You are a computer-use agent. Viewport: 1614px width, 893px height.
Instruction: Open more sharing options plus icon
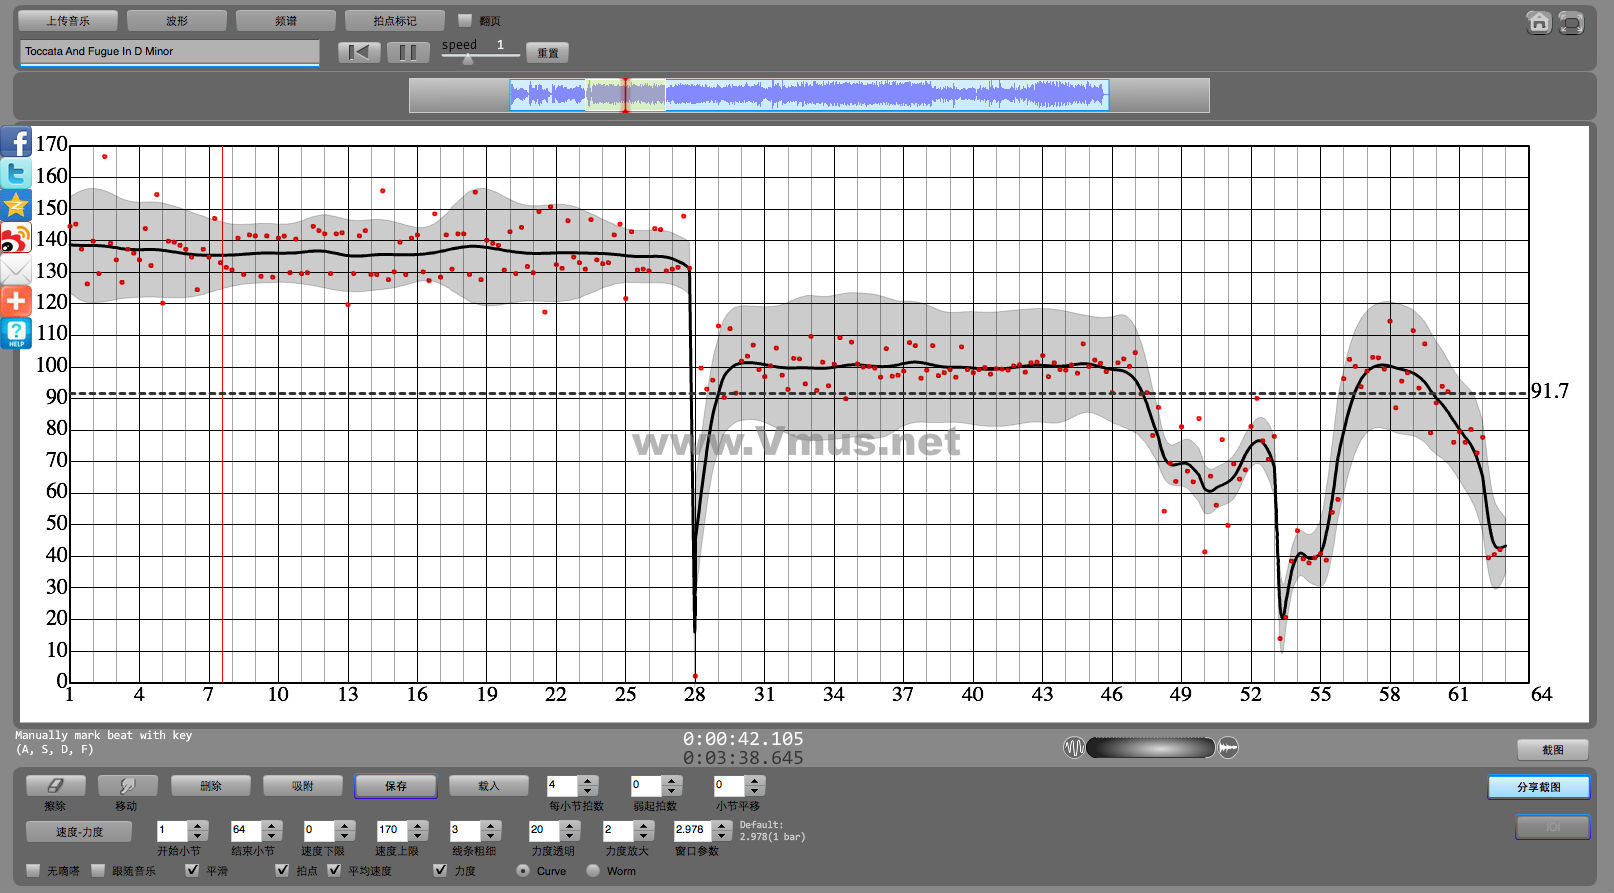click(16, 301)
